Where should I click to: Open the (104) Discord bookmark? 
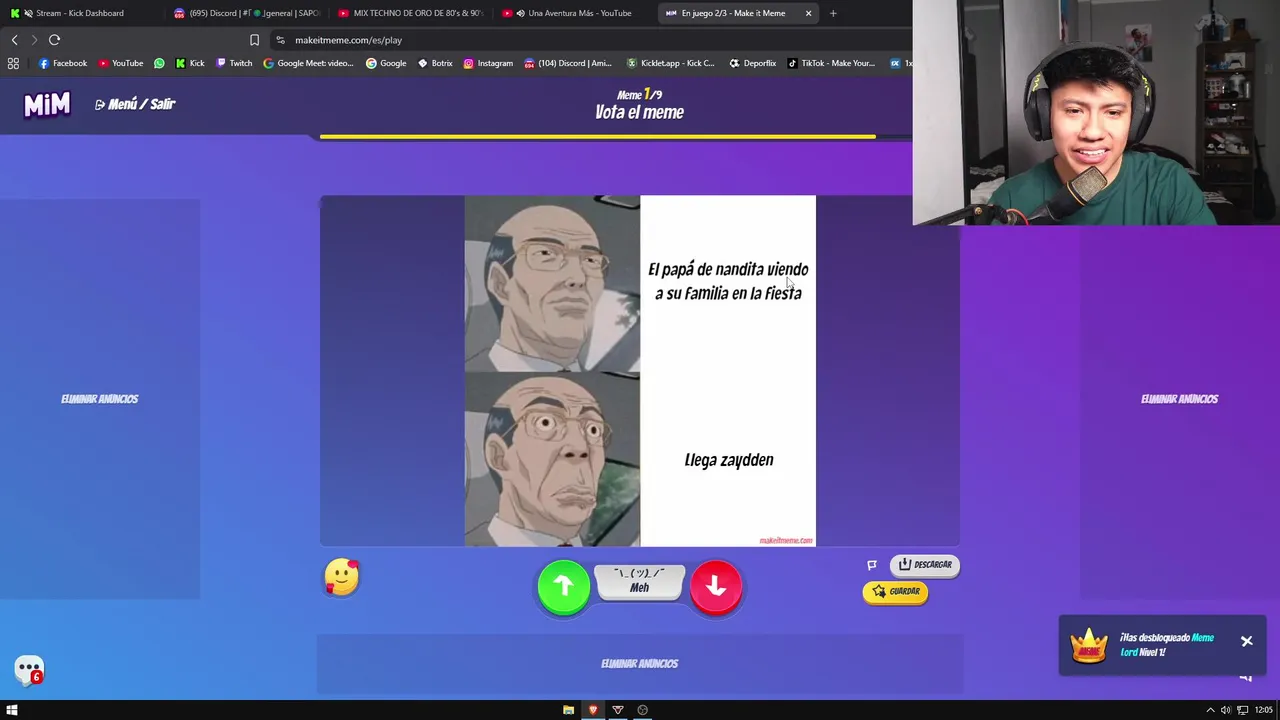(x=568, y=63)
